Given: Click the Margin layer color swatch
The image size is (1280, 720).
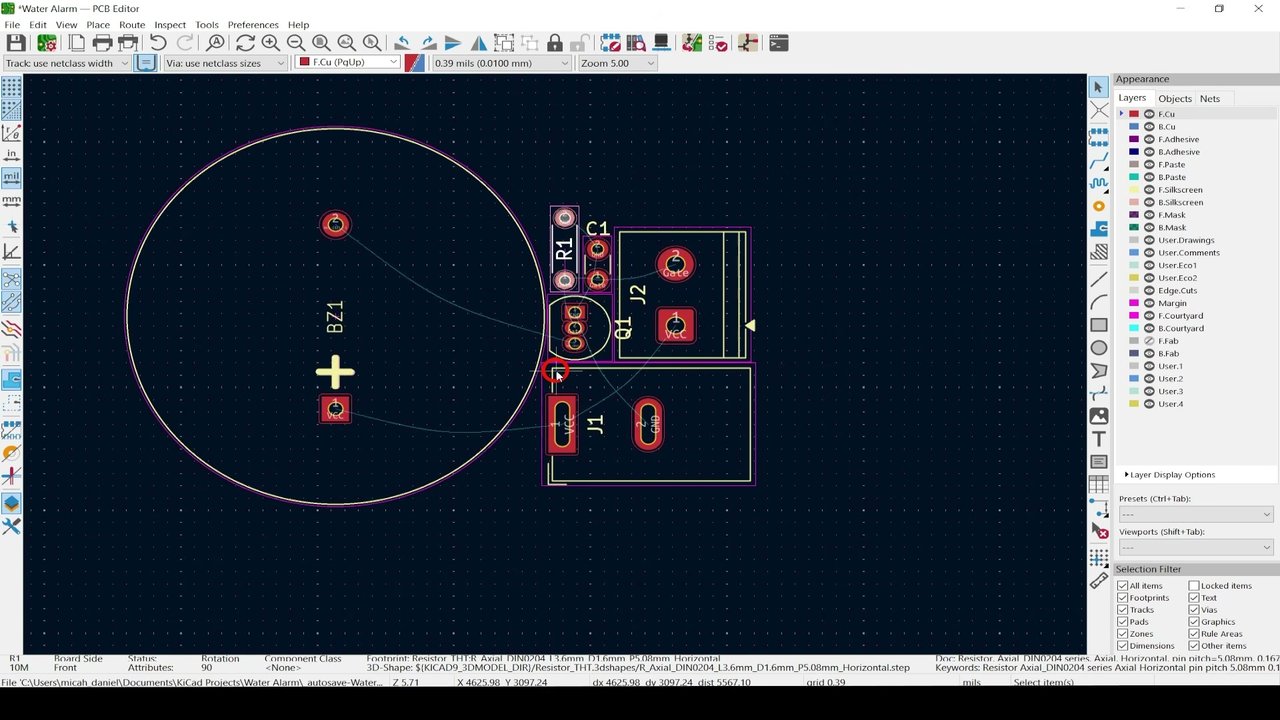Looking at the screenshot, I should [x=1134, y=303].
